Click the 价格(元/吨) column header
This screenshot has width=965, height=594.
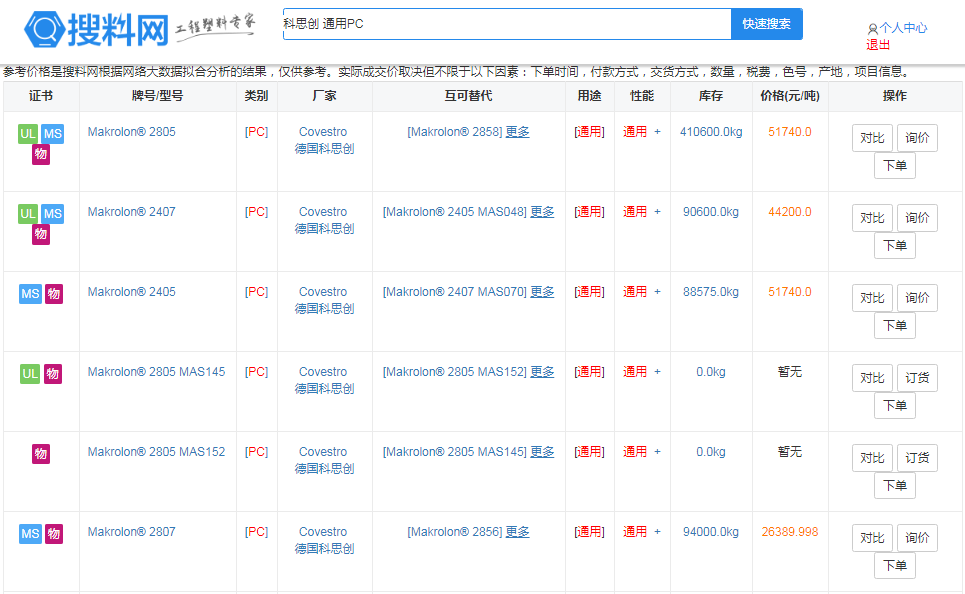(x=789, y=96)
